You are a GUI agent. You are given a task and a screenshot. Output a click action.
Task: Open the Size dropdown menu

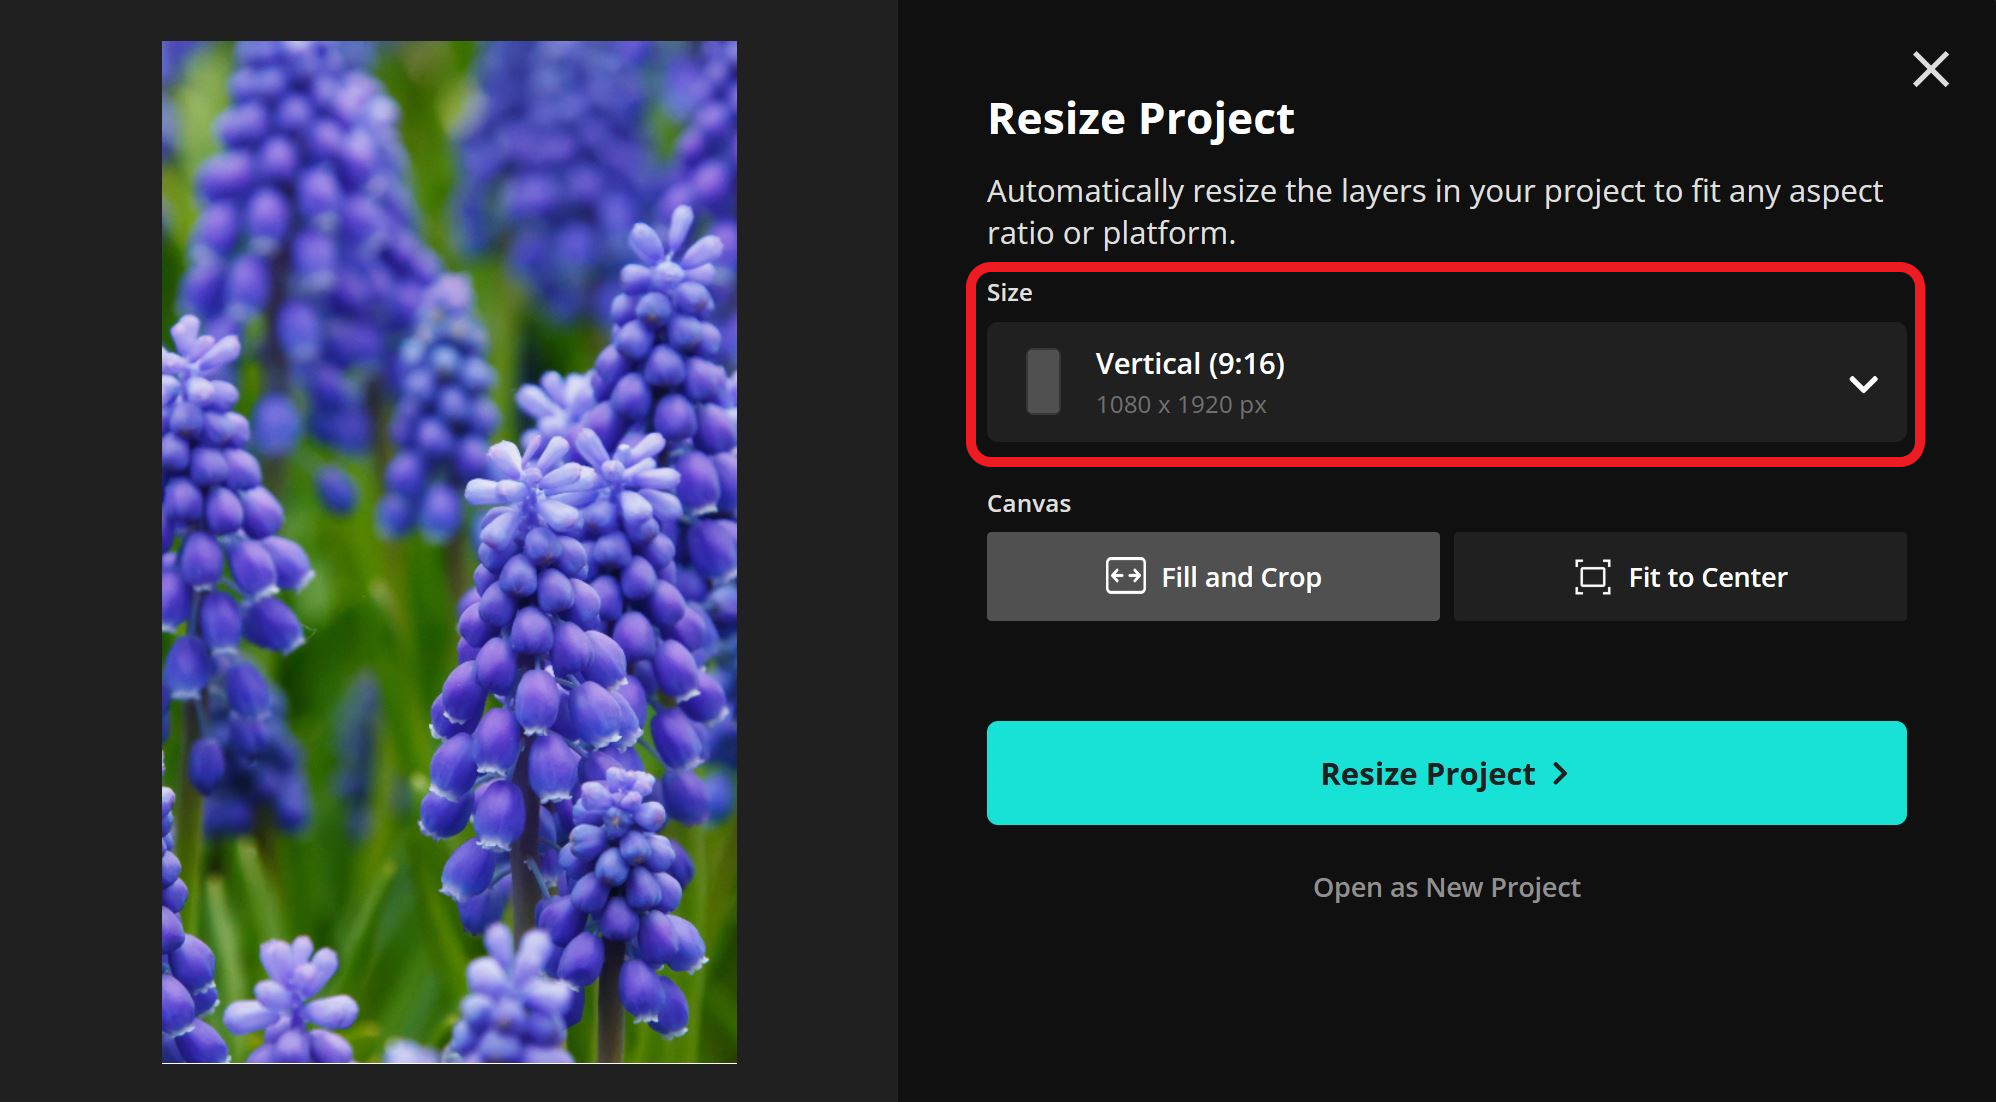pyautogui.click(x=1445, y=382)
